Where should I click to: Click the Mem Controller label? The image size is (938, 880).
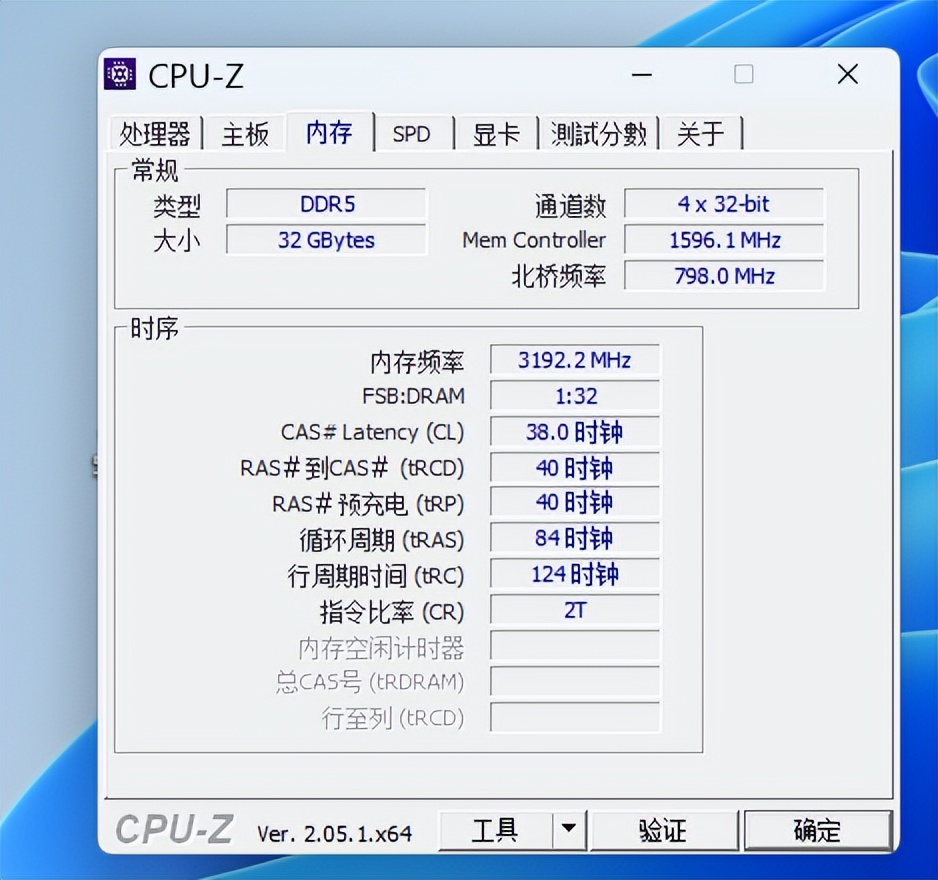tap(534, 240)
